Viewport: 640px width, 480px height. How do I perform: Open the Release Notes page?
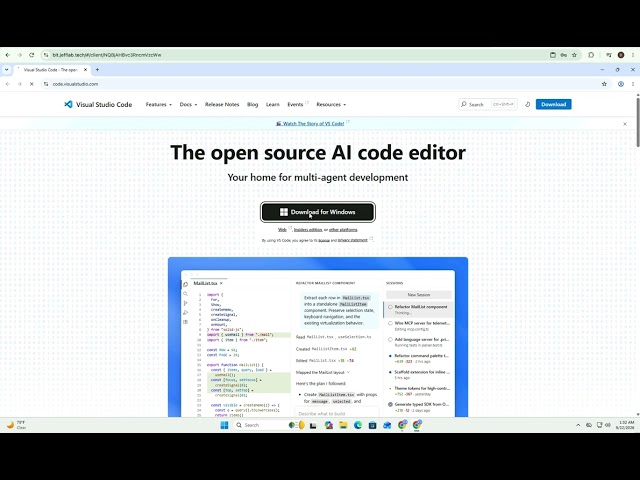222,104
